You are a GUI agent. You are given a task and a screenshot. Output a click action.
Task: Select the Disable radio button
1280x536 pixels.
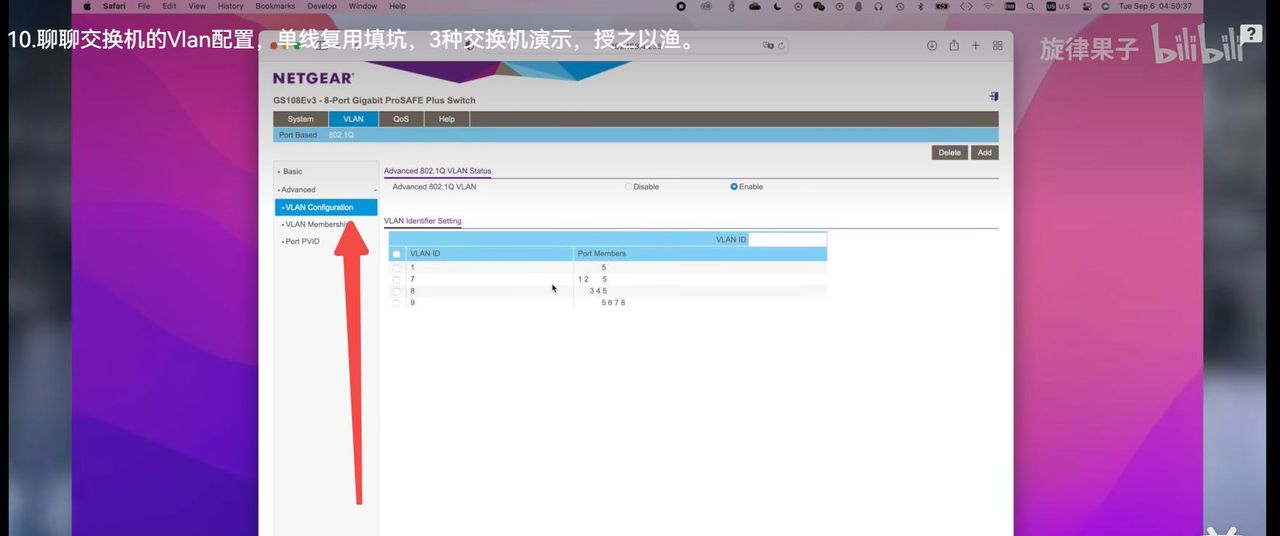[629, 187]
